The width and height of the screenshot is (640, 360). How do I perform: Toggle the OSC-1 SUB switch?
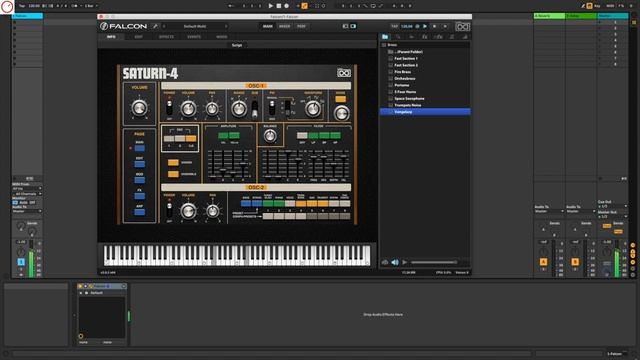pyautogui.click(x=255, y=109)
